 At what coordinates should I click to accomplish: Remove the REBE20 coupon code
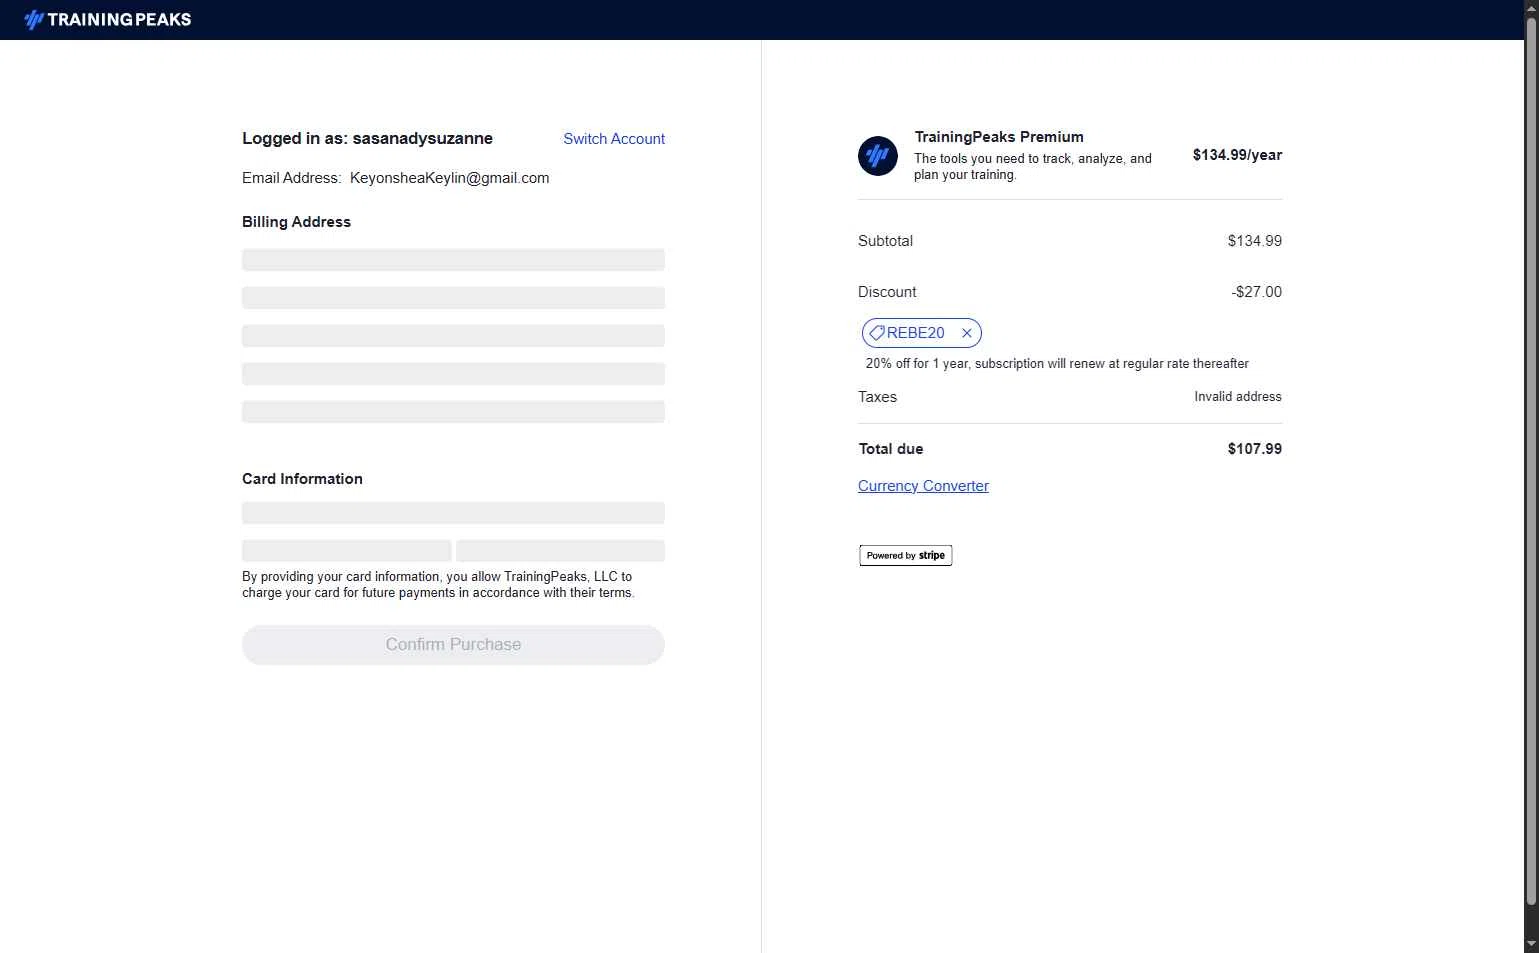click(x=966, y=333)
